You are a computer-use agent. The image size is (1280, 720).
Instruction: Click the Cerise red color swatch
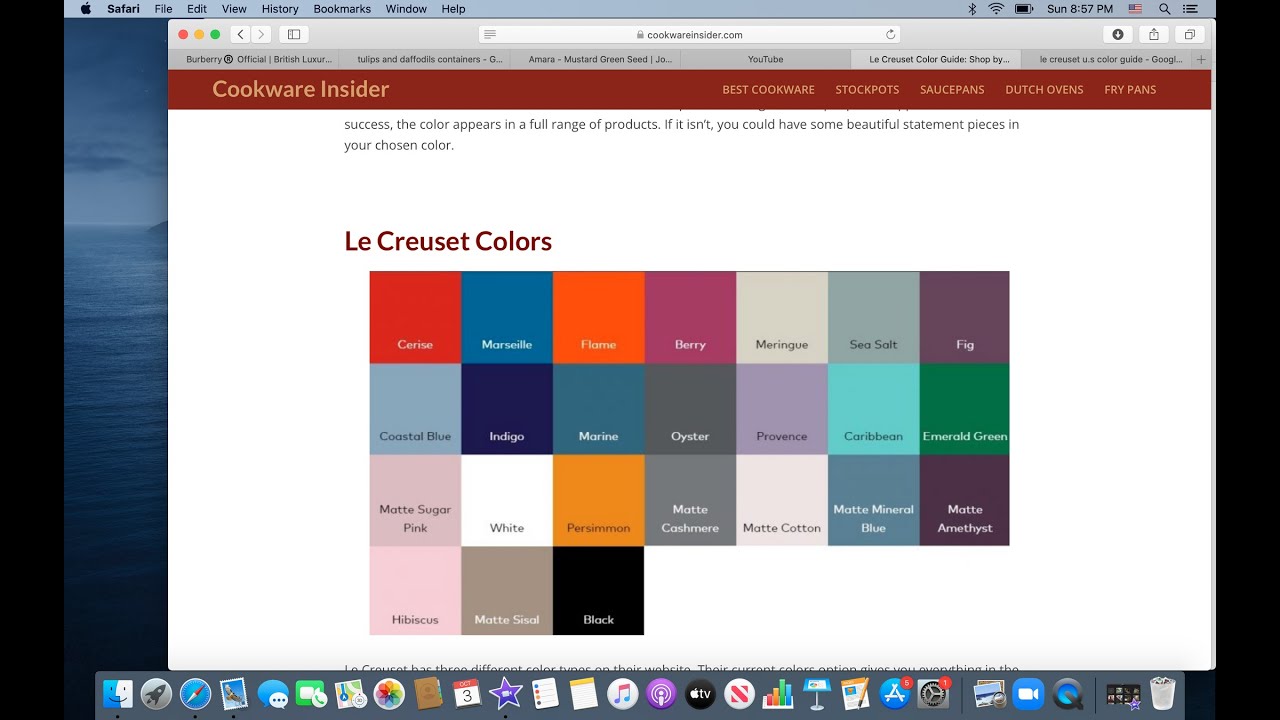pyautogui.click(x=415, y=317)
